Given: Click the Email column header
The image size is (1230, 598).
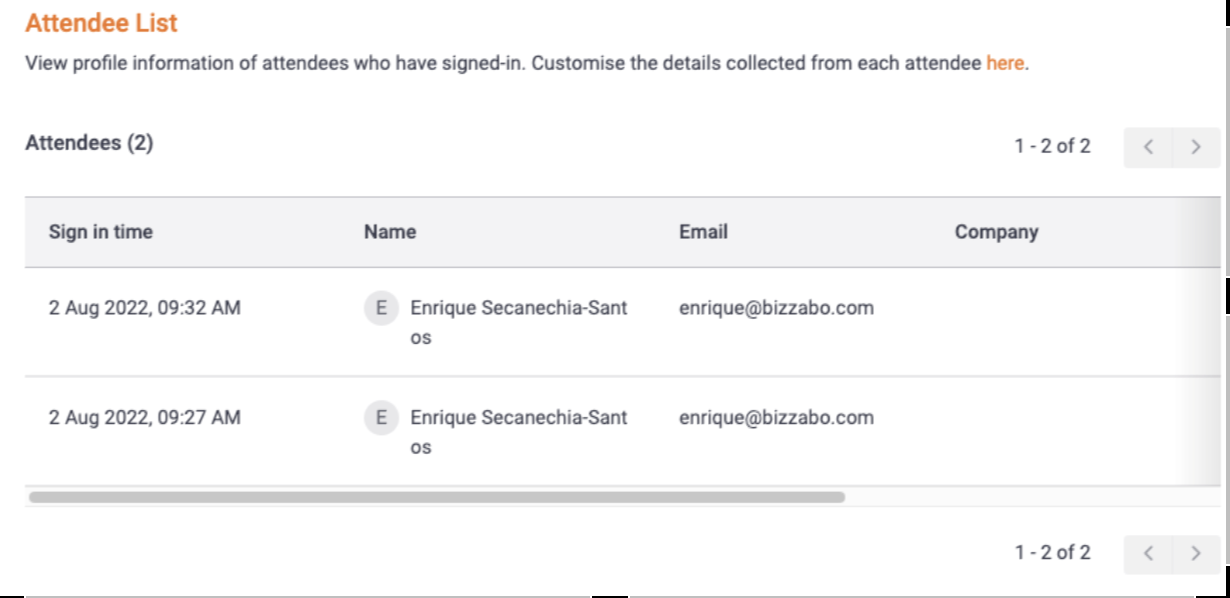Looking at the screenshot, I should tap(703, 232).
